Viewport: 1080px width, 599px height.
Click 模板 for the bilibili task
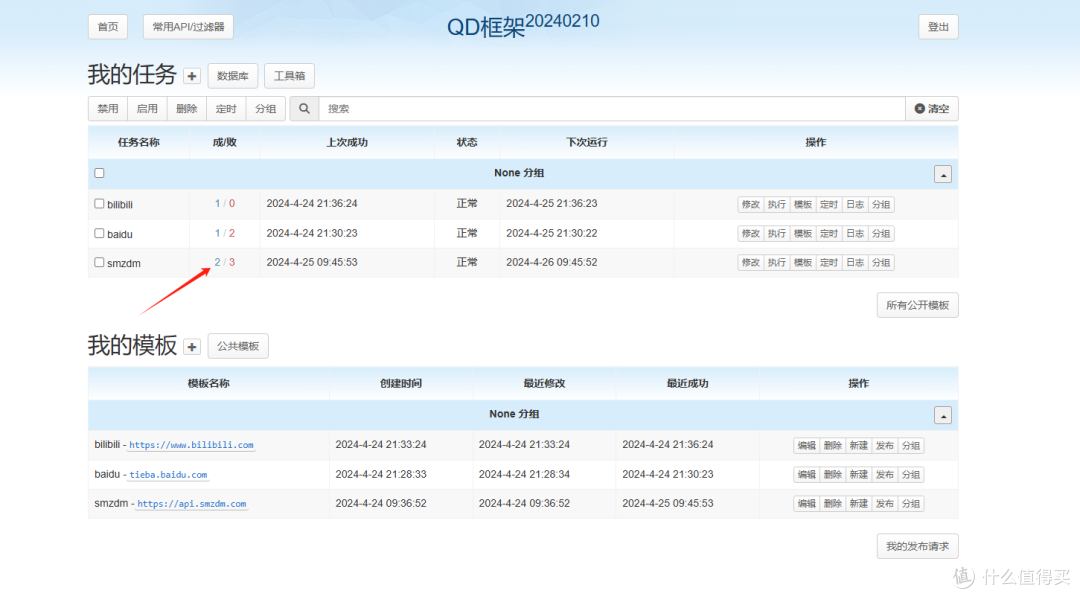pyautogui.click(x=802, y=204)
